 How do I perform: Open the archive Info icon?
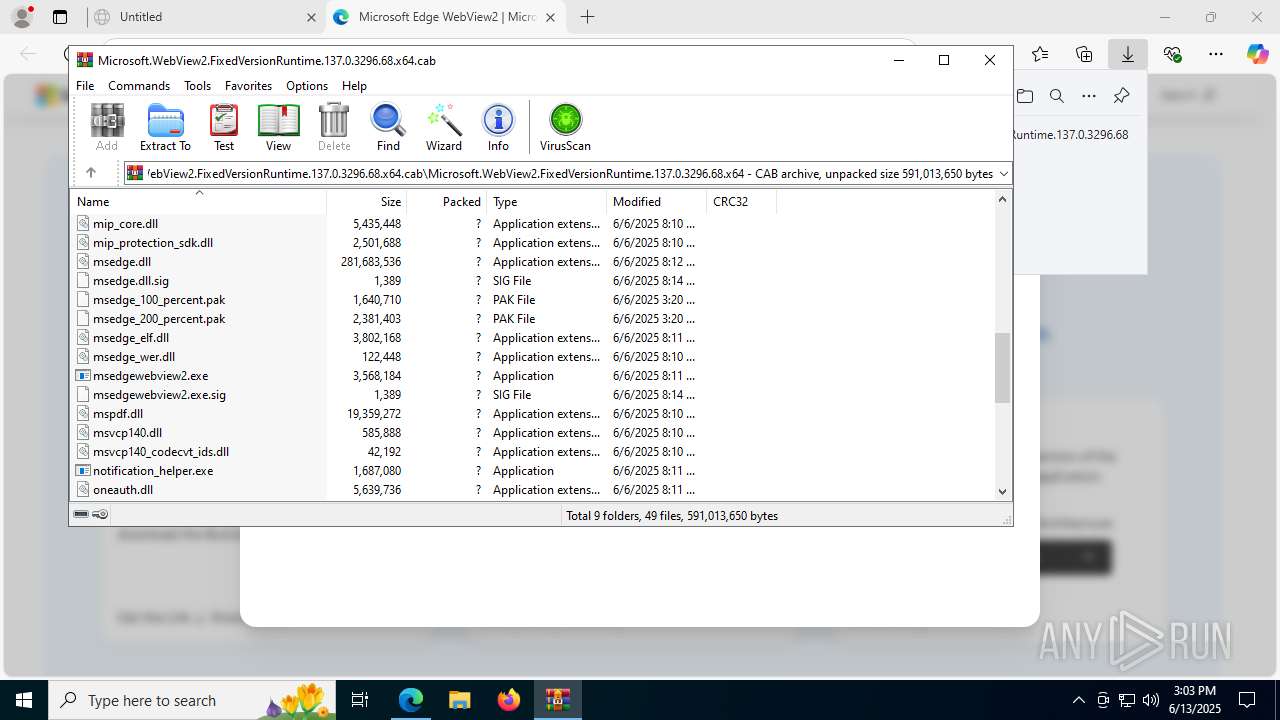click(498, 127)
